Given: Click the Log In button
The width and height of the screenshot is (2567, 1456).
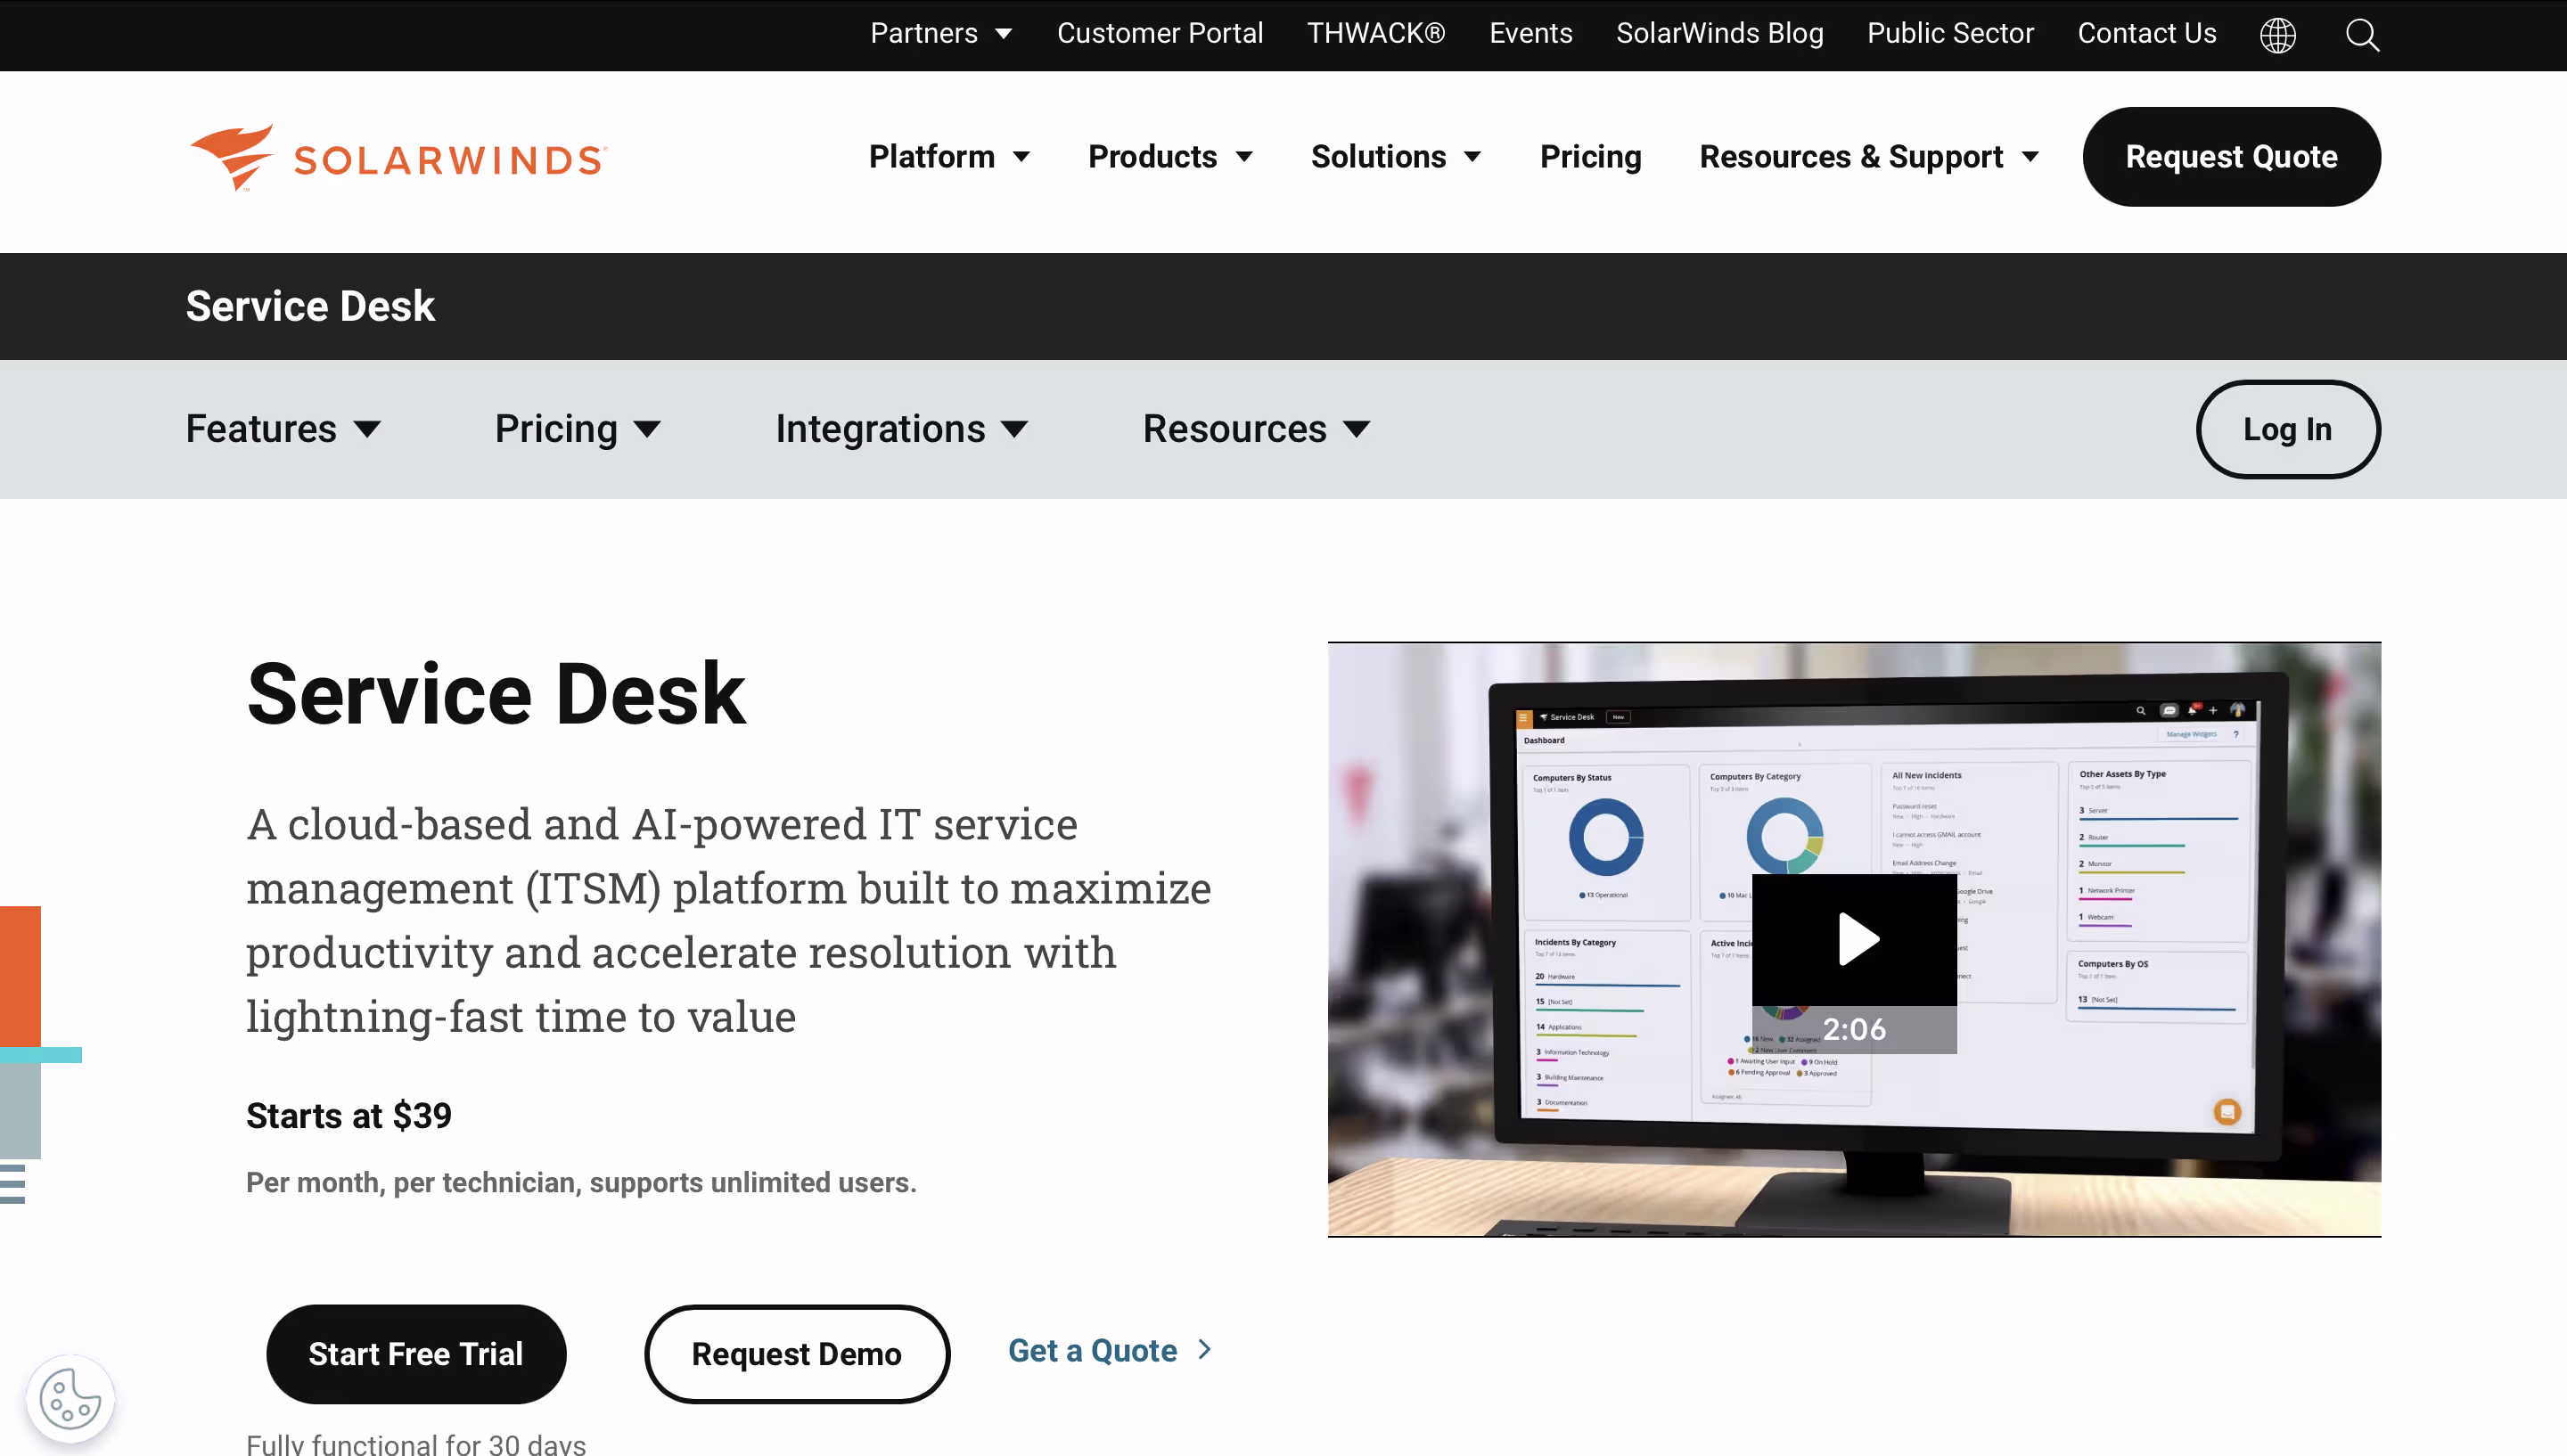Looking at the screenshot, I should click(2287, 429).
